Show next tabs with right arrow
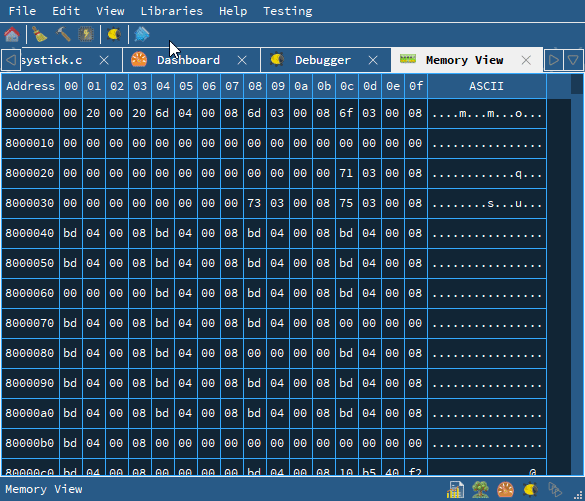 pos(554,60)
